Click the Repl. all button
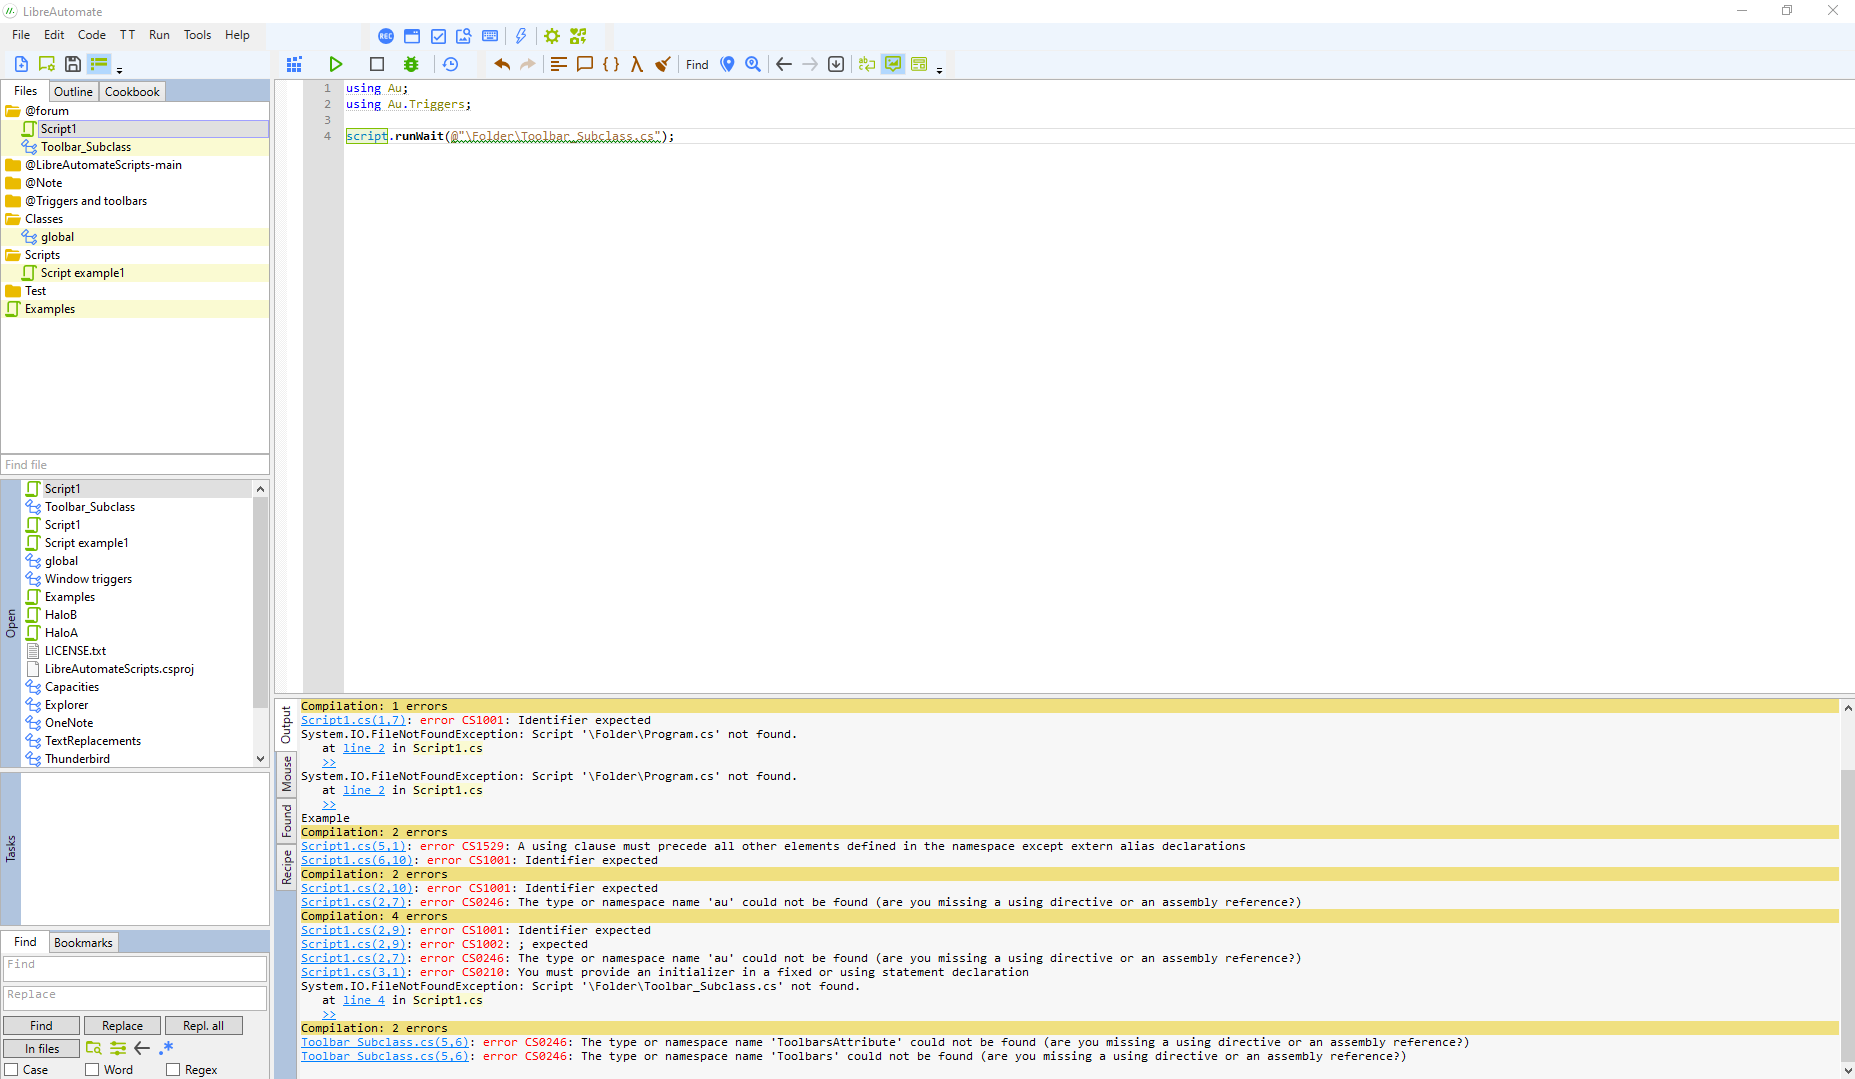1855x1079 pixels. (203, 1026)
